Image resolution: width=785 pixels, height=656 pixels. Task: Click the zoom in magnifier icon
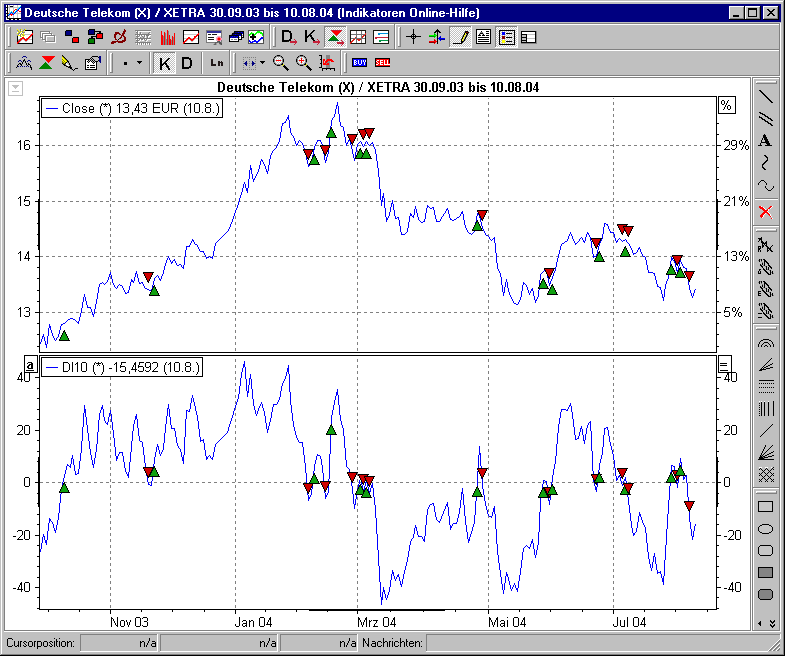(303, 62)
